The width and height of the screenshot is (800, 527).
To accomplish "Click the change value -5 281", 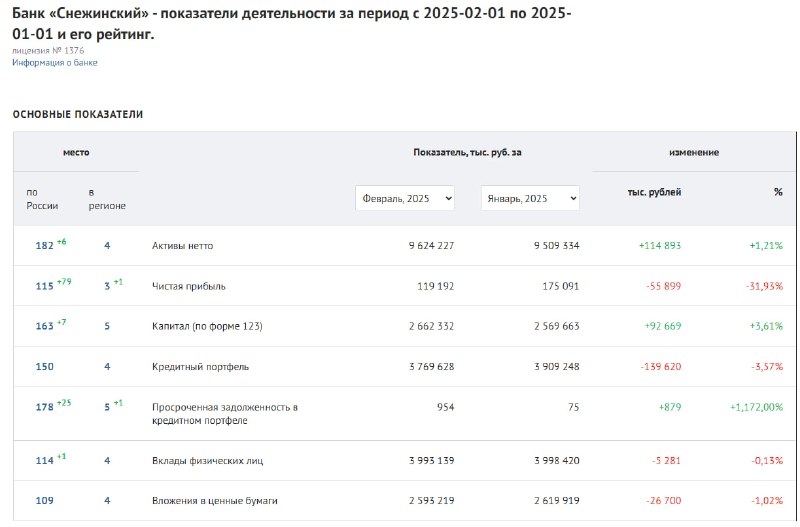I will point(666,461).
